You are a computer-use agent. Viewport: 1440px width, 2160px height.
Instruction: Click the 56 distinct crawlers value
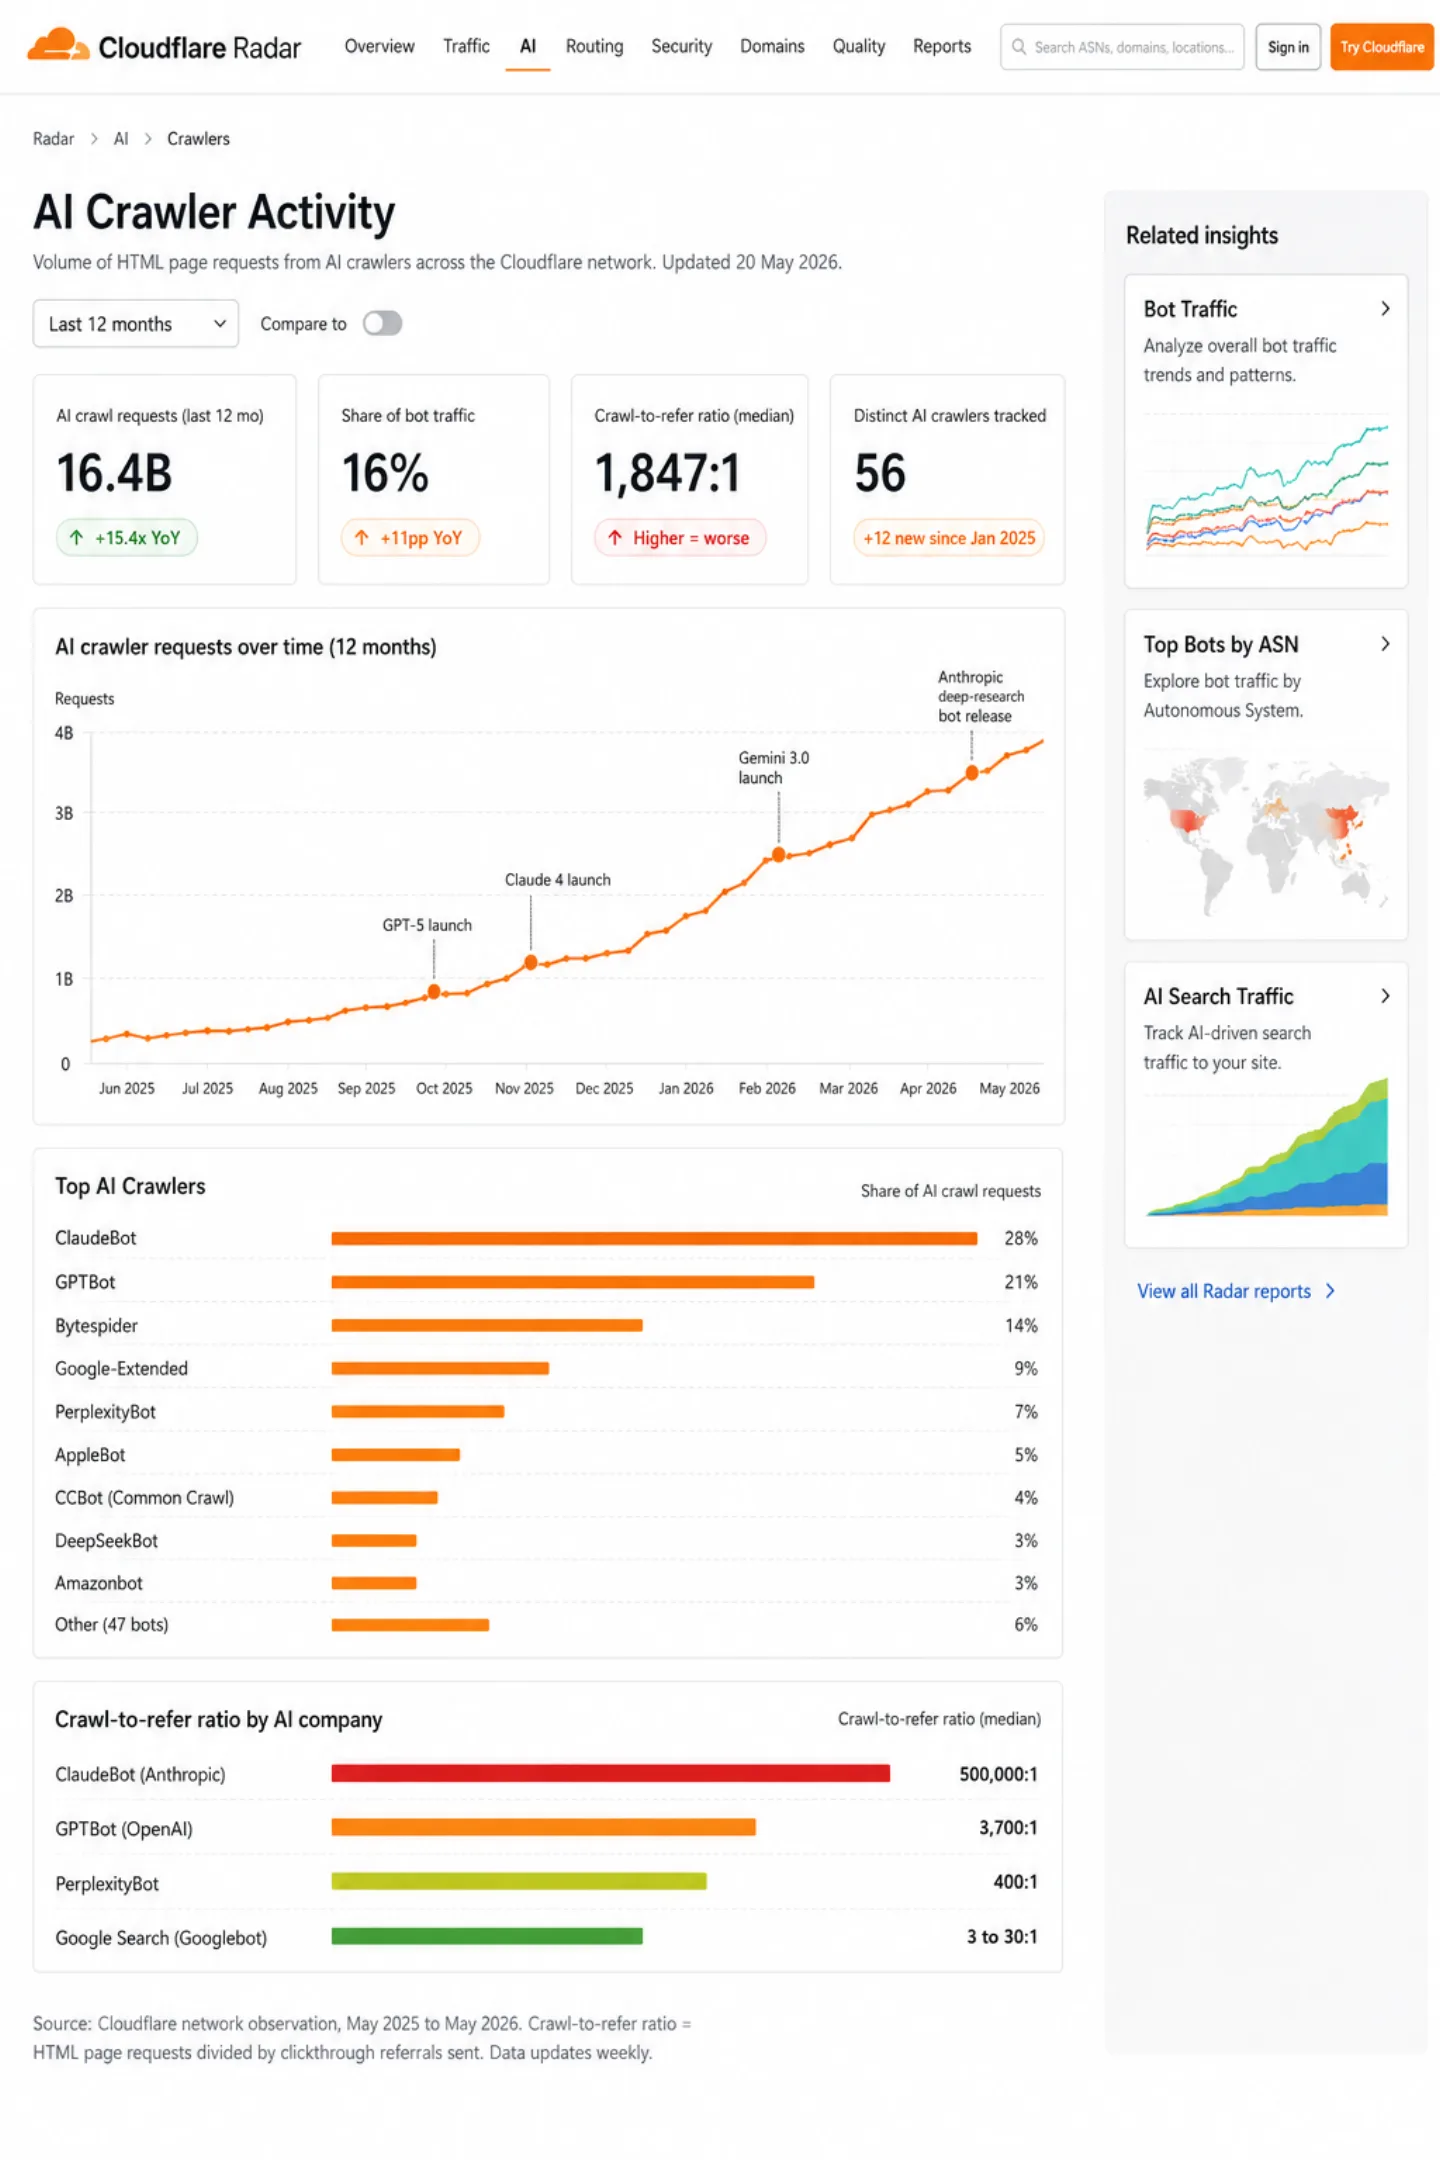click(x=879, y=473)
